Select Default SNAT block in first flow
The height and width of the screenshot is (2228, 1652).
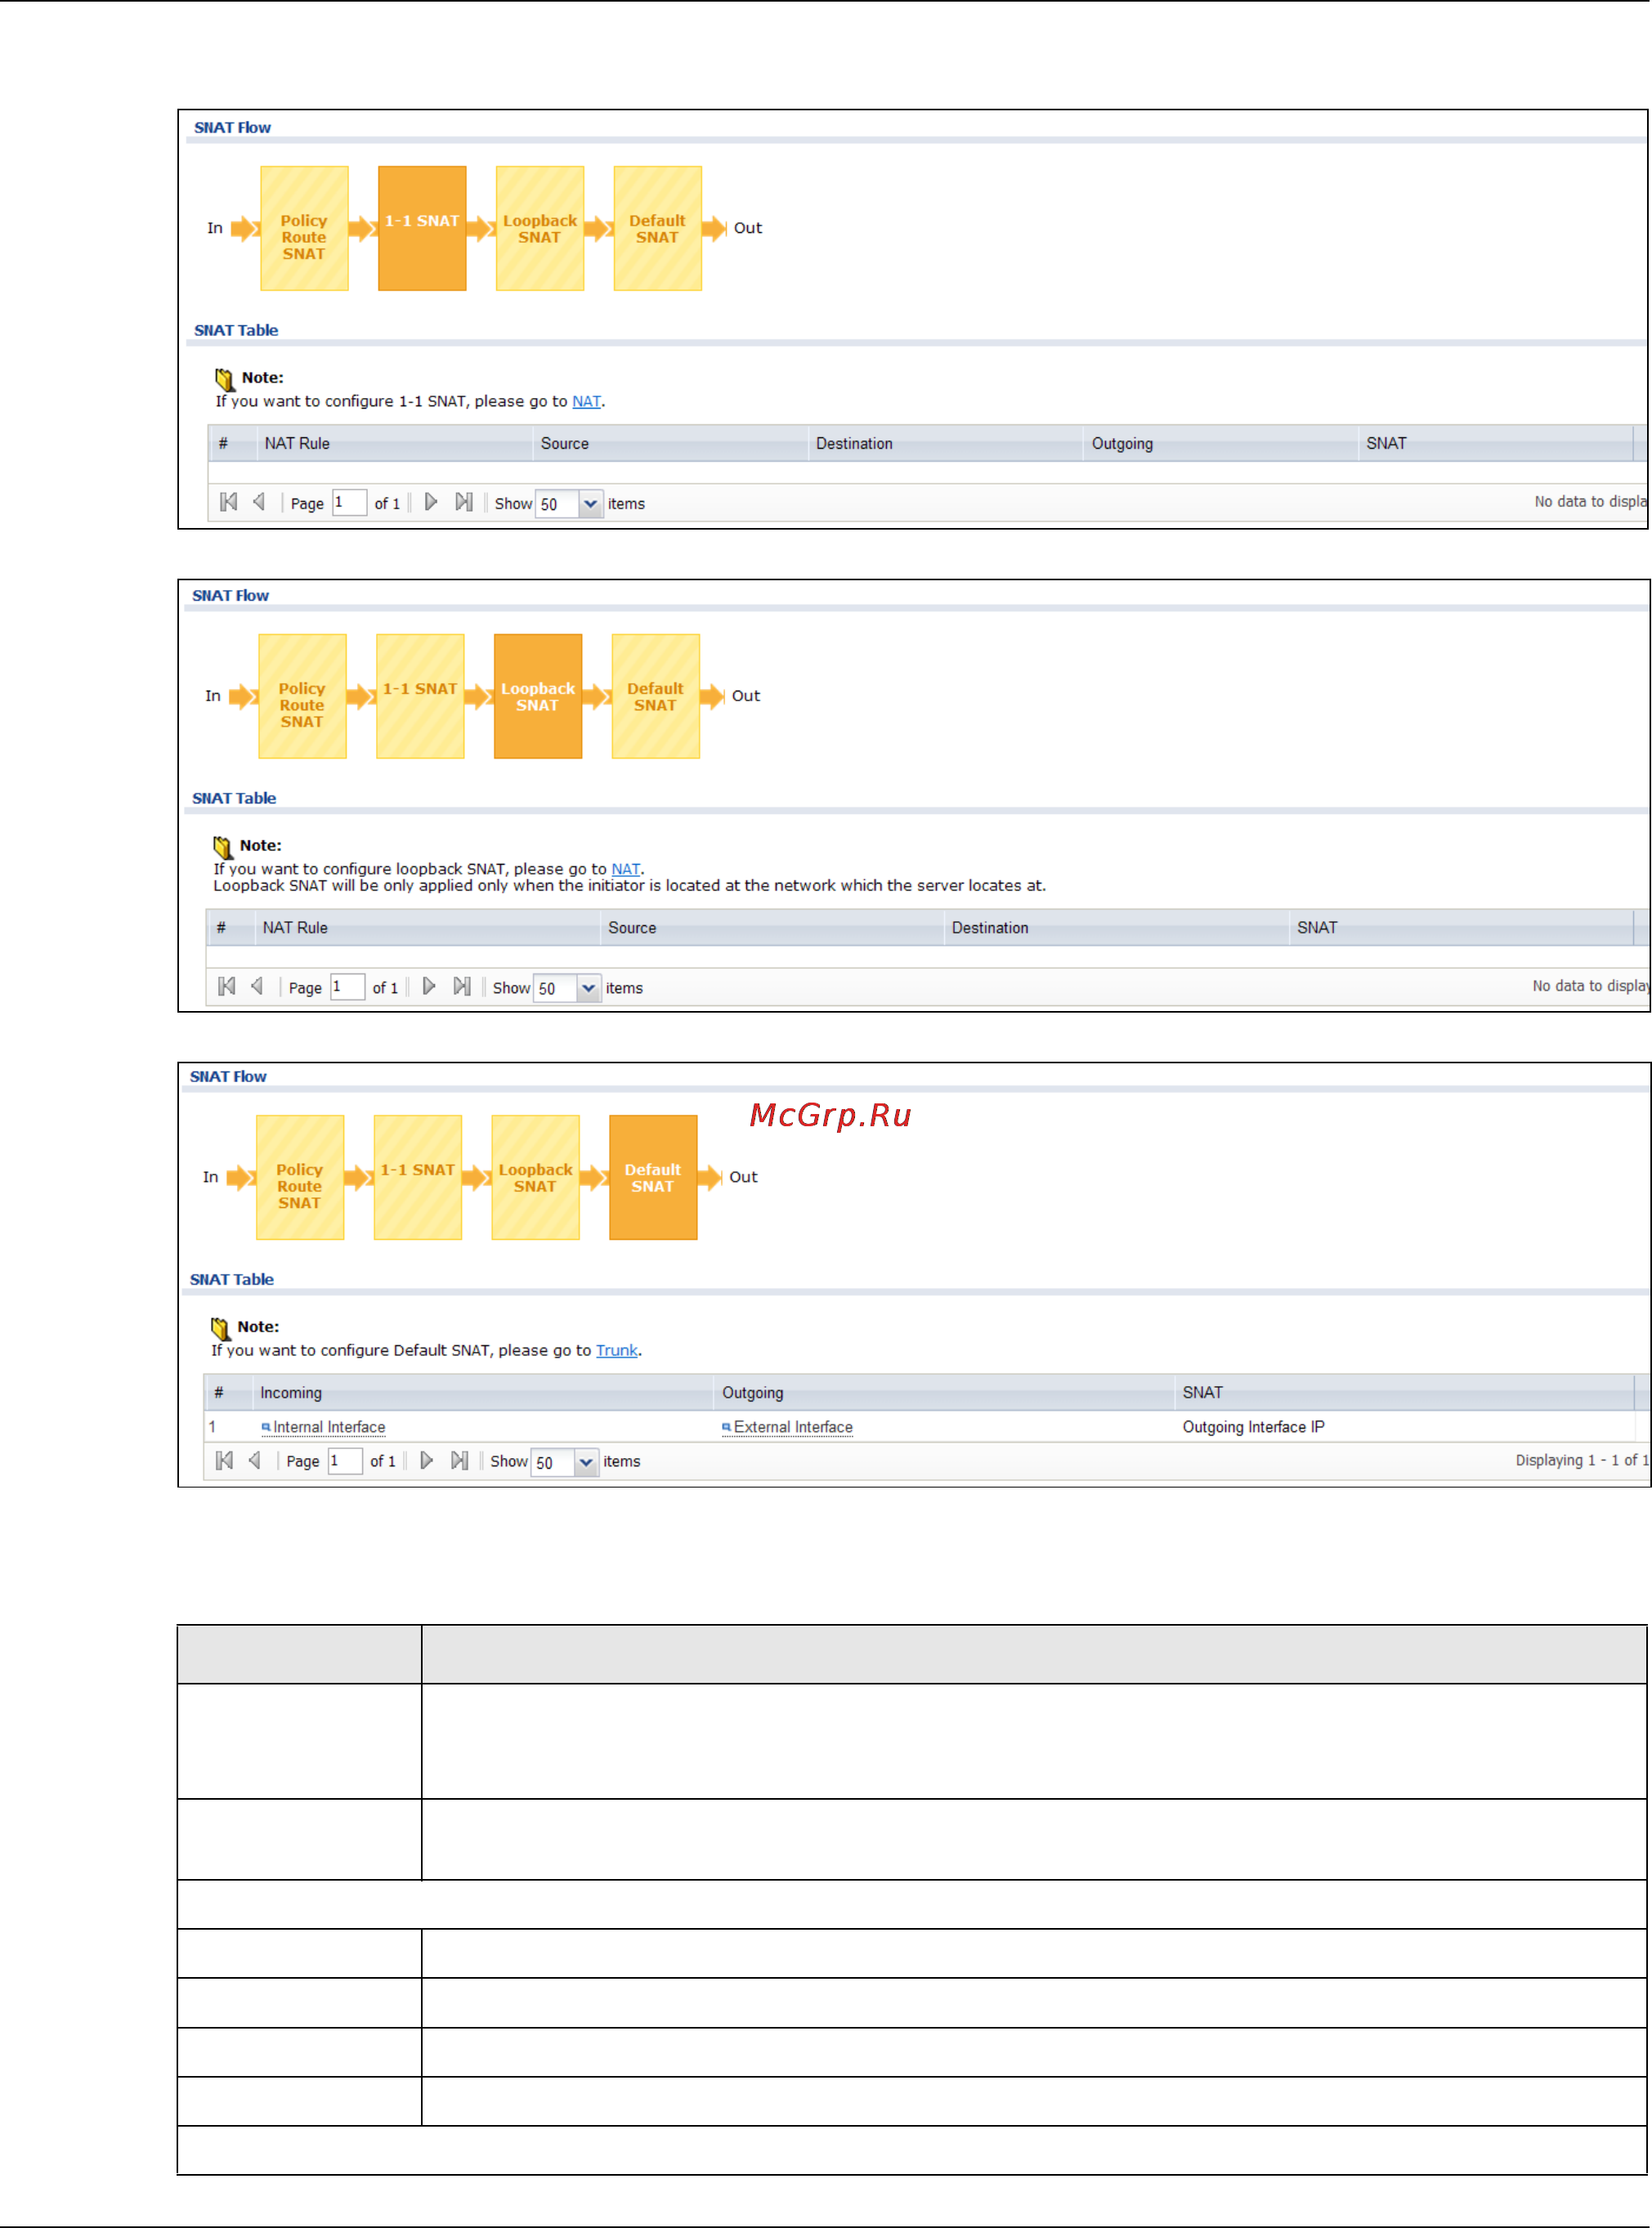pos(658,228)
